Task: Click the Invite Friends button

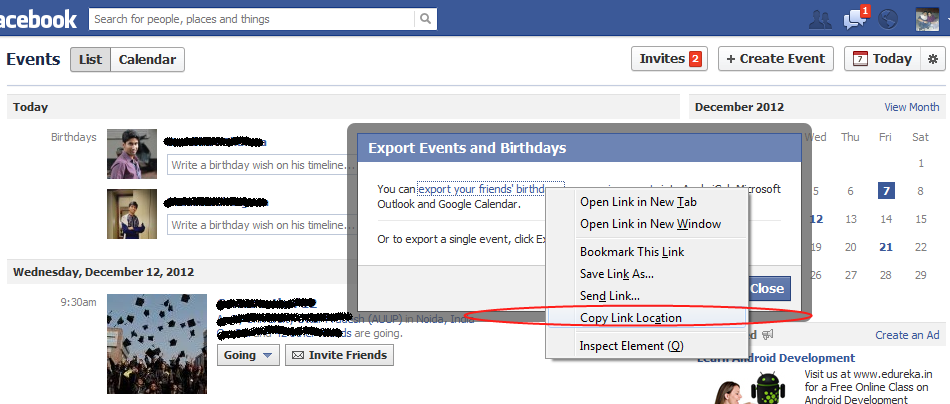Action: pos(339,355)
